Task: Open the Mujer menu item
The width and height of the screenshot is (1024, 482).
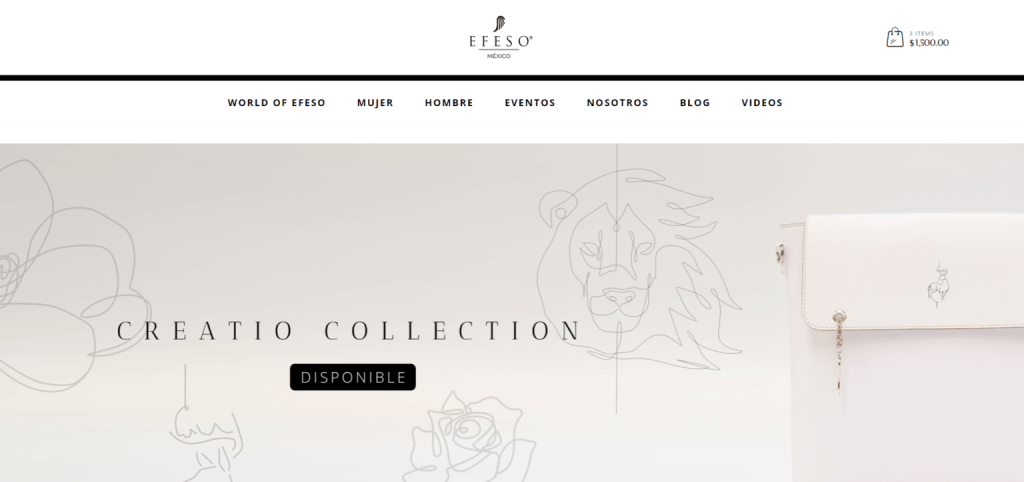Action: [375, 103]
